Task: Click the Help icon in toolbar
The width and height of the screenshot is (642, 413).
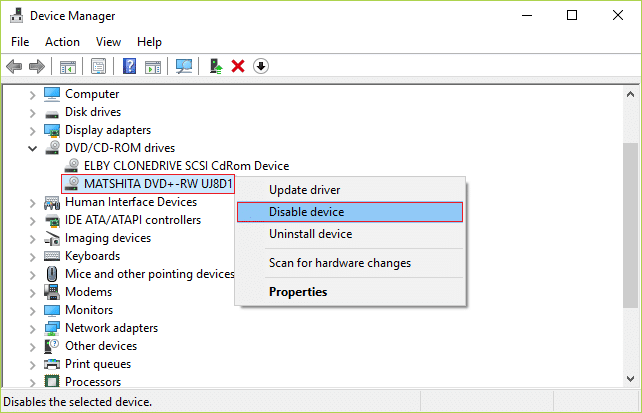Action: [129, 67]
